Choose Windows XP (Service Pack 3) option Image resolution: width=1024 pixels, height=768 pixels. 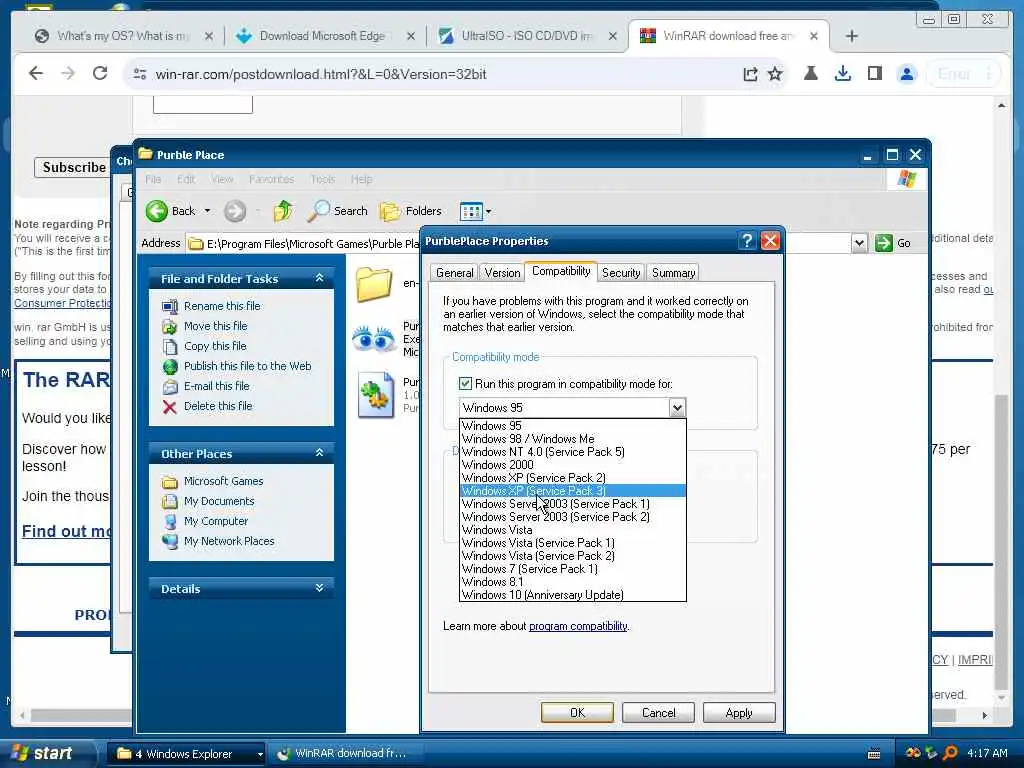pyautogui.click(x=572, y=490)
